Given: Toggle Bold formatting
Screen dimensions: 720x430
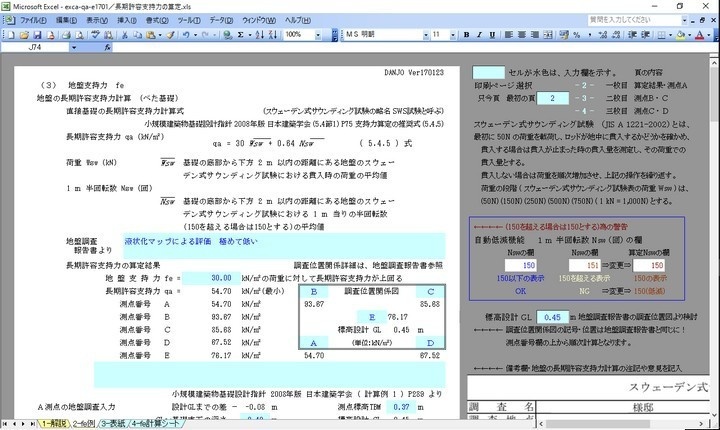Looking at the screenshot, I should click(x=467, y=35).
